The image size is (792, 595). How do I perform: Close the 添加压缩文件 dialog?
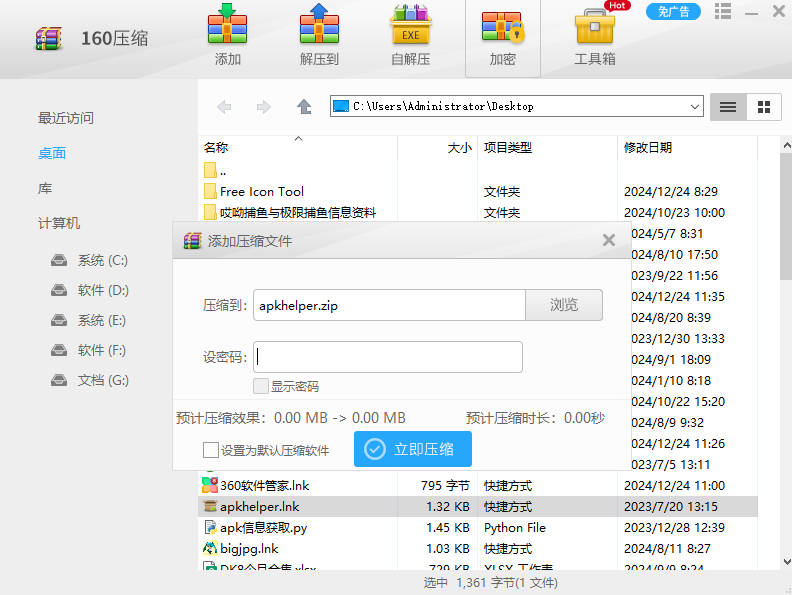[x=609, y=240]
